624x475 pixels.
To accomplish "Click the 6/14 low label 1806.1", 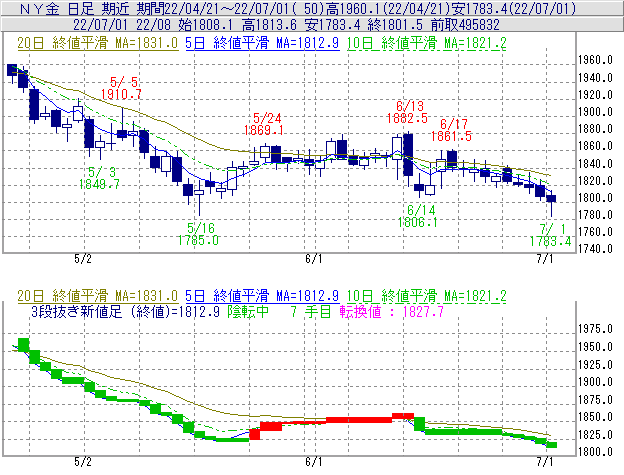I will 418,216.
